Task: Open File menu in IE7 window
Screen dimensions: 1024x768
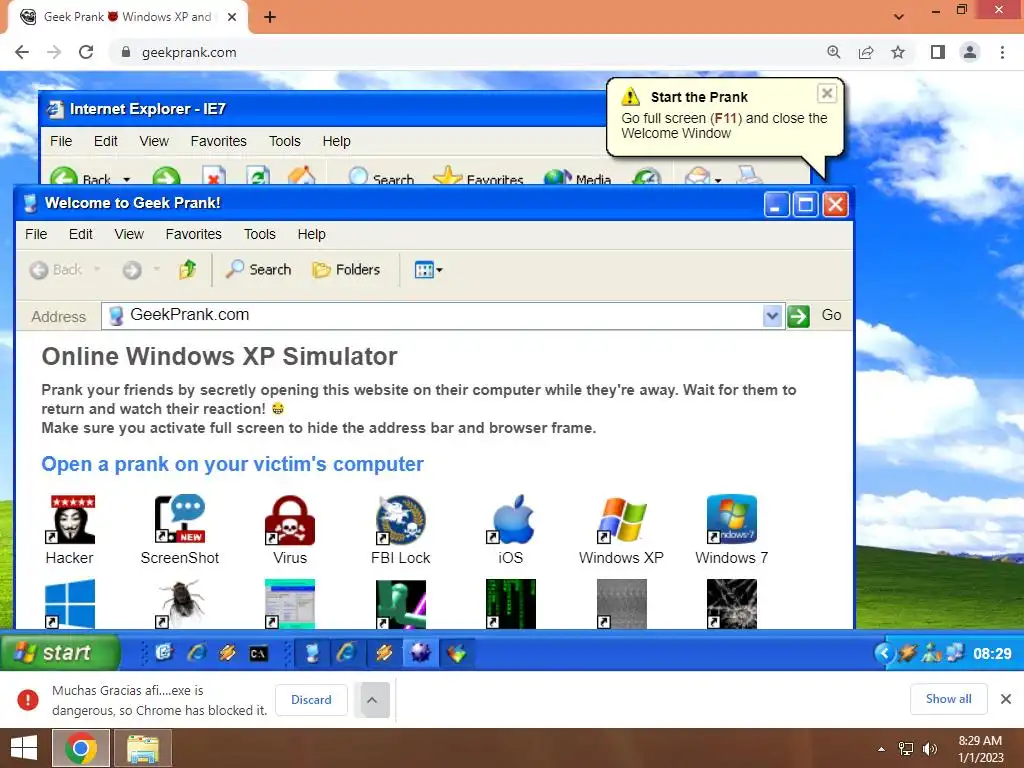Action: [x=61, y=141]
